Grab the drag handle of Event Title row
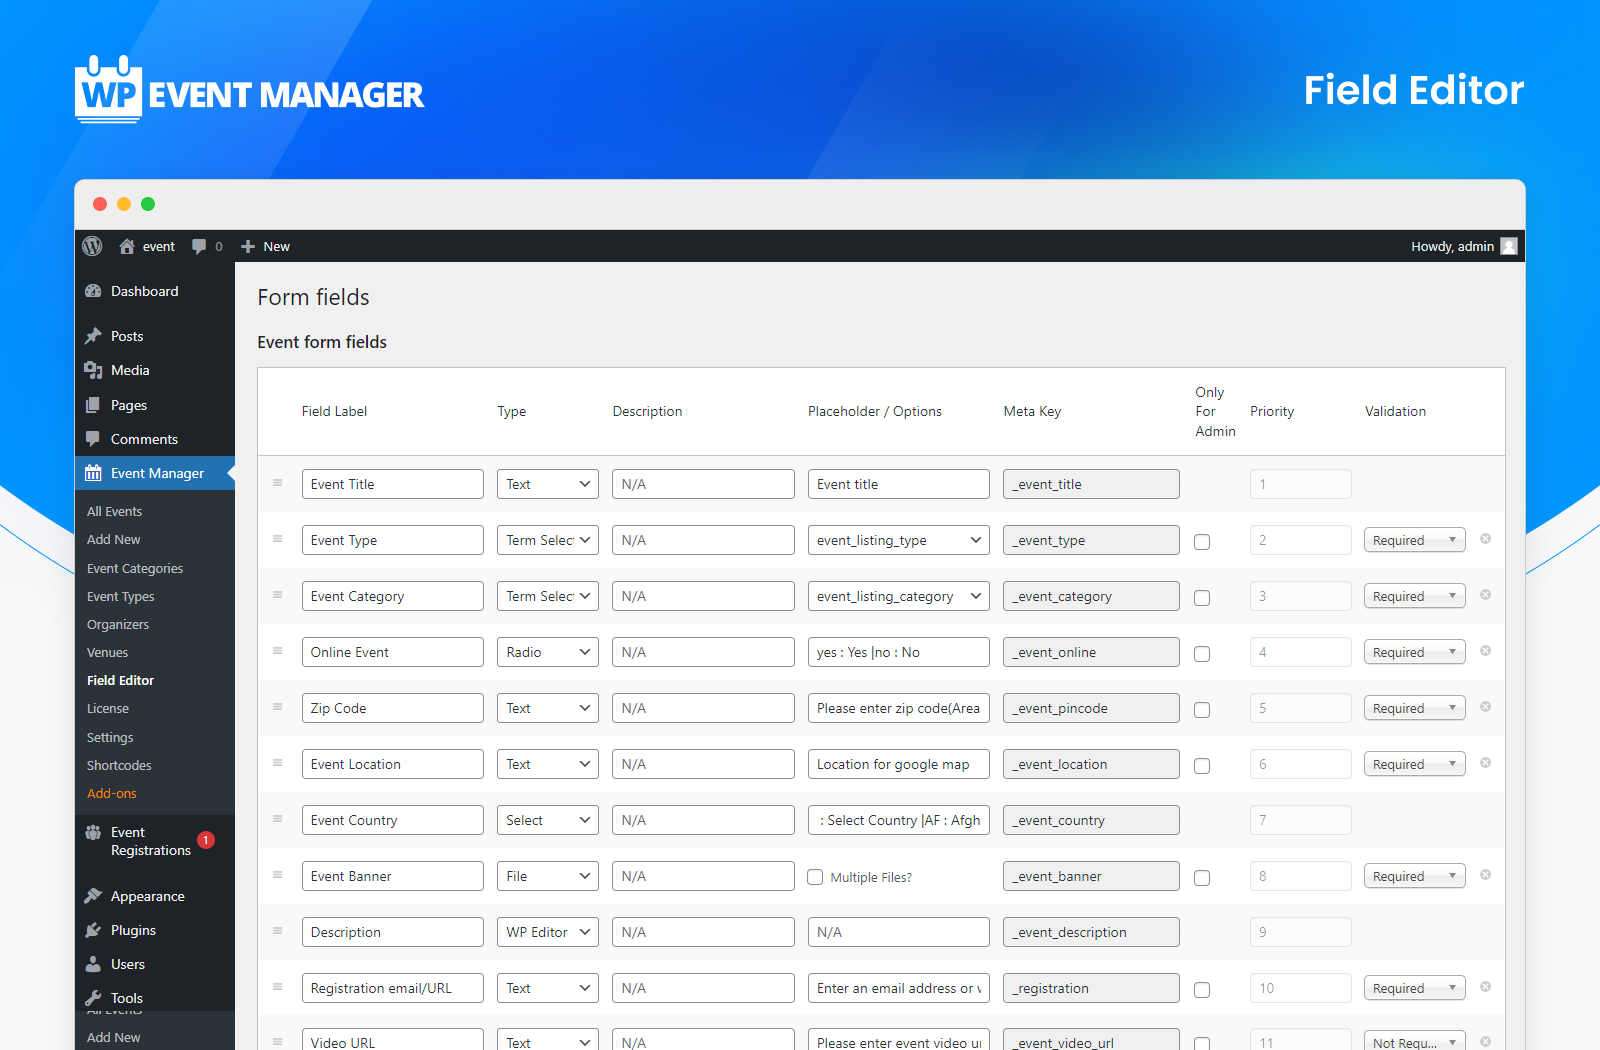This screenshot has height=1050, width=1600. click(278, 483)
